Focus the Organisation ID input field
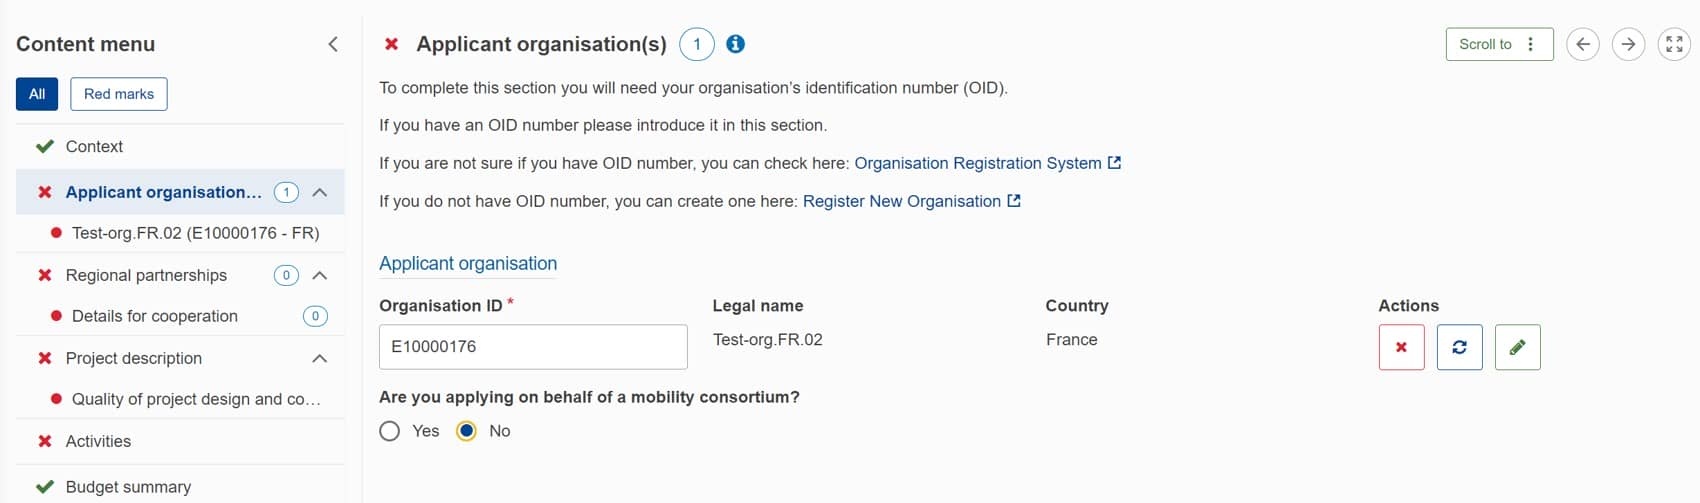The height and width of the screenshot is (503, 1700). tap(533, 347)
